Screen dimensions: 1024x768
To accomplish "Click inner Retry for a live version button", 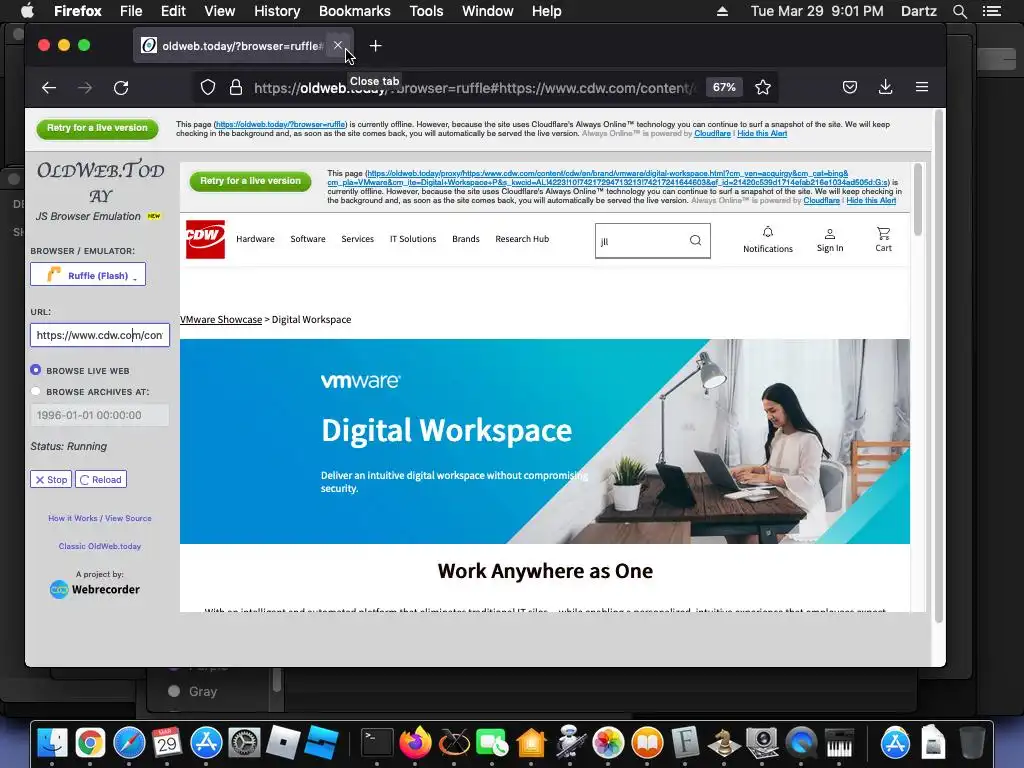I will click(250, 181).
